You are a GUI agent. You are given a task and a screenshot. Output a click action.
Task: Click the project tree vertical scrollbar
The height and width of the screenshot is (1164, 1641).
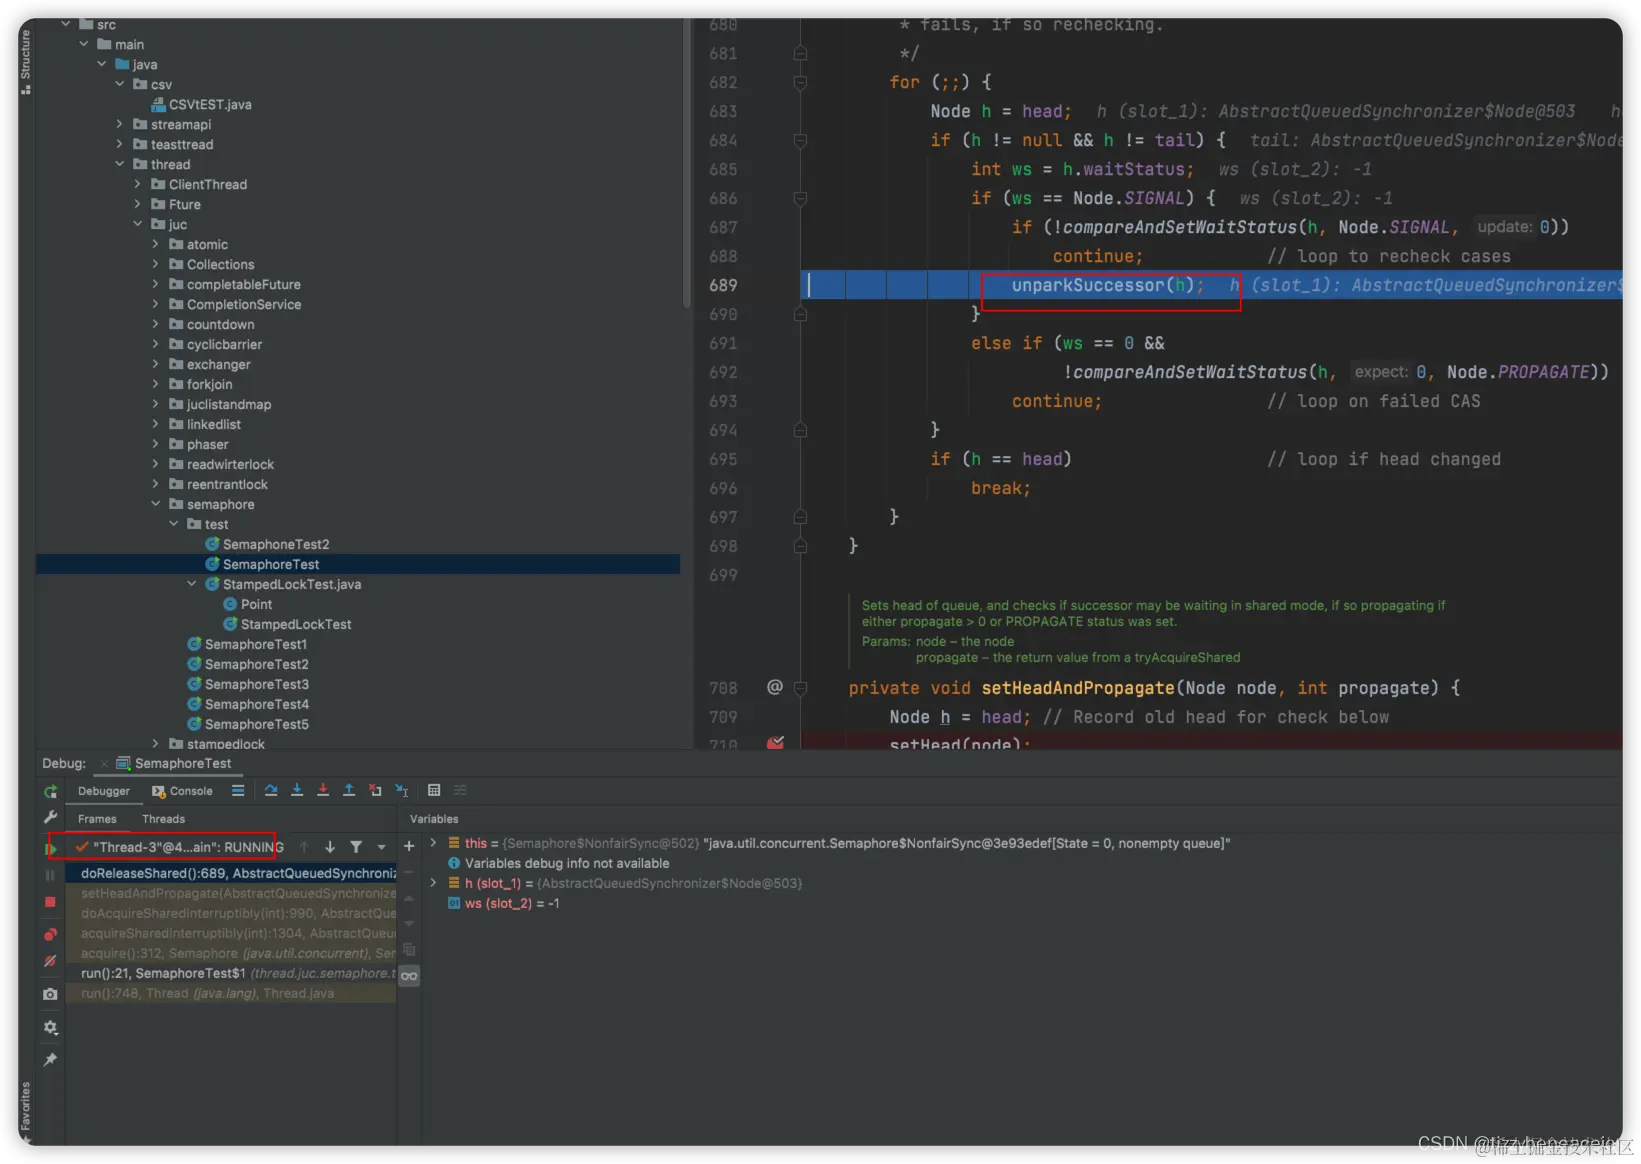tap(687, 162)
